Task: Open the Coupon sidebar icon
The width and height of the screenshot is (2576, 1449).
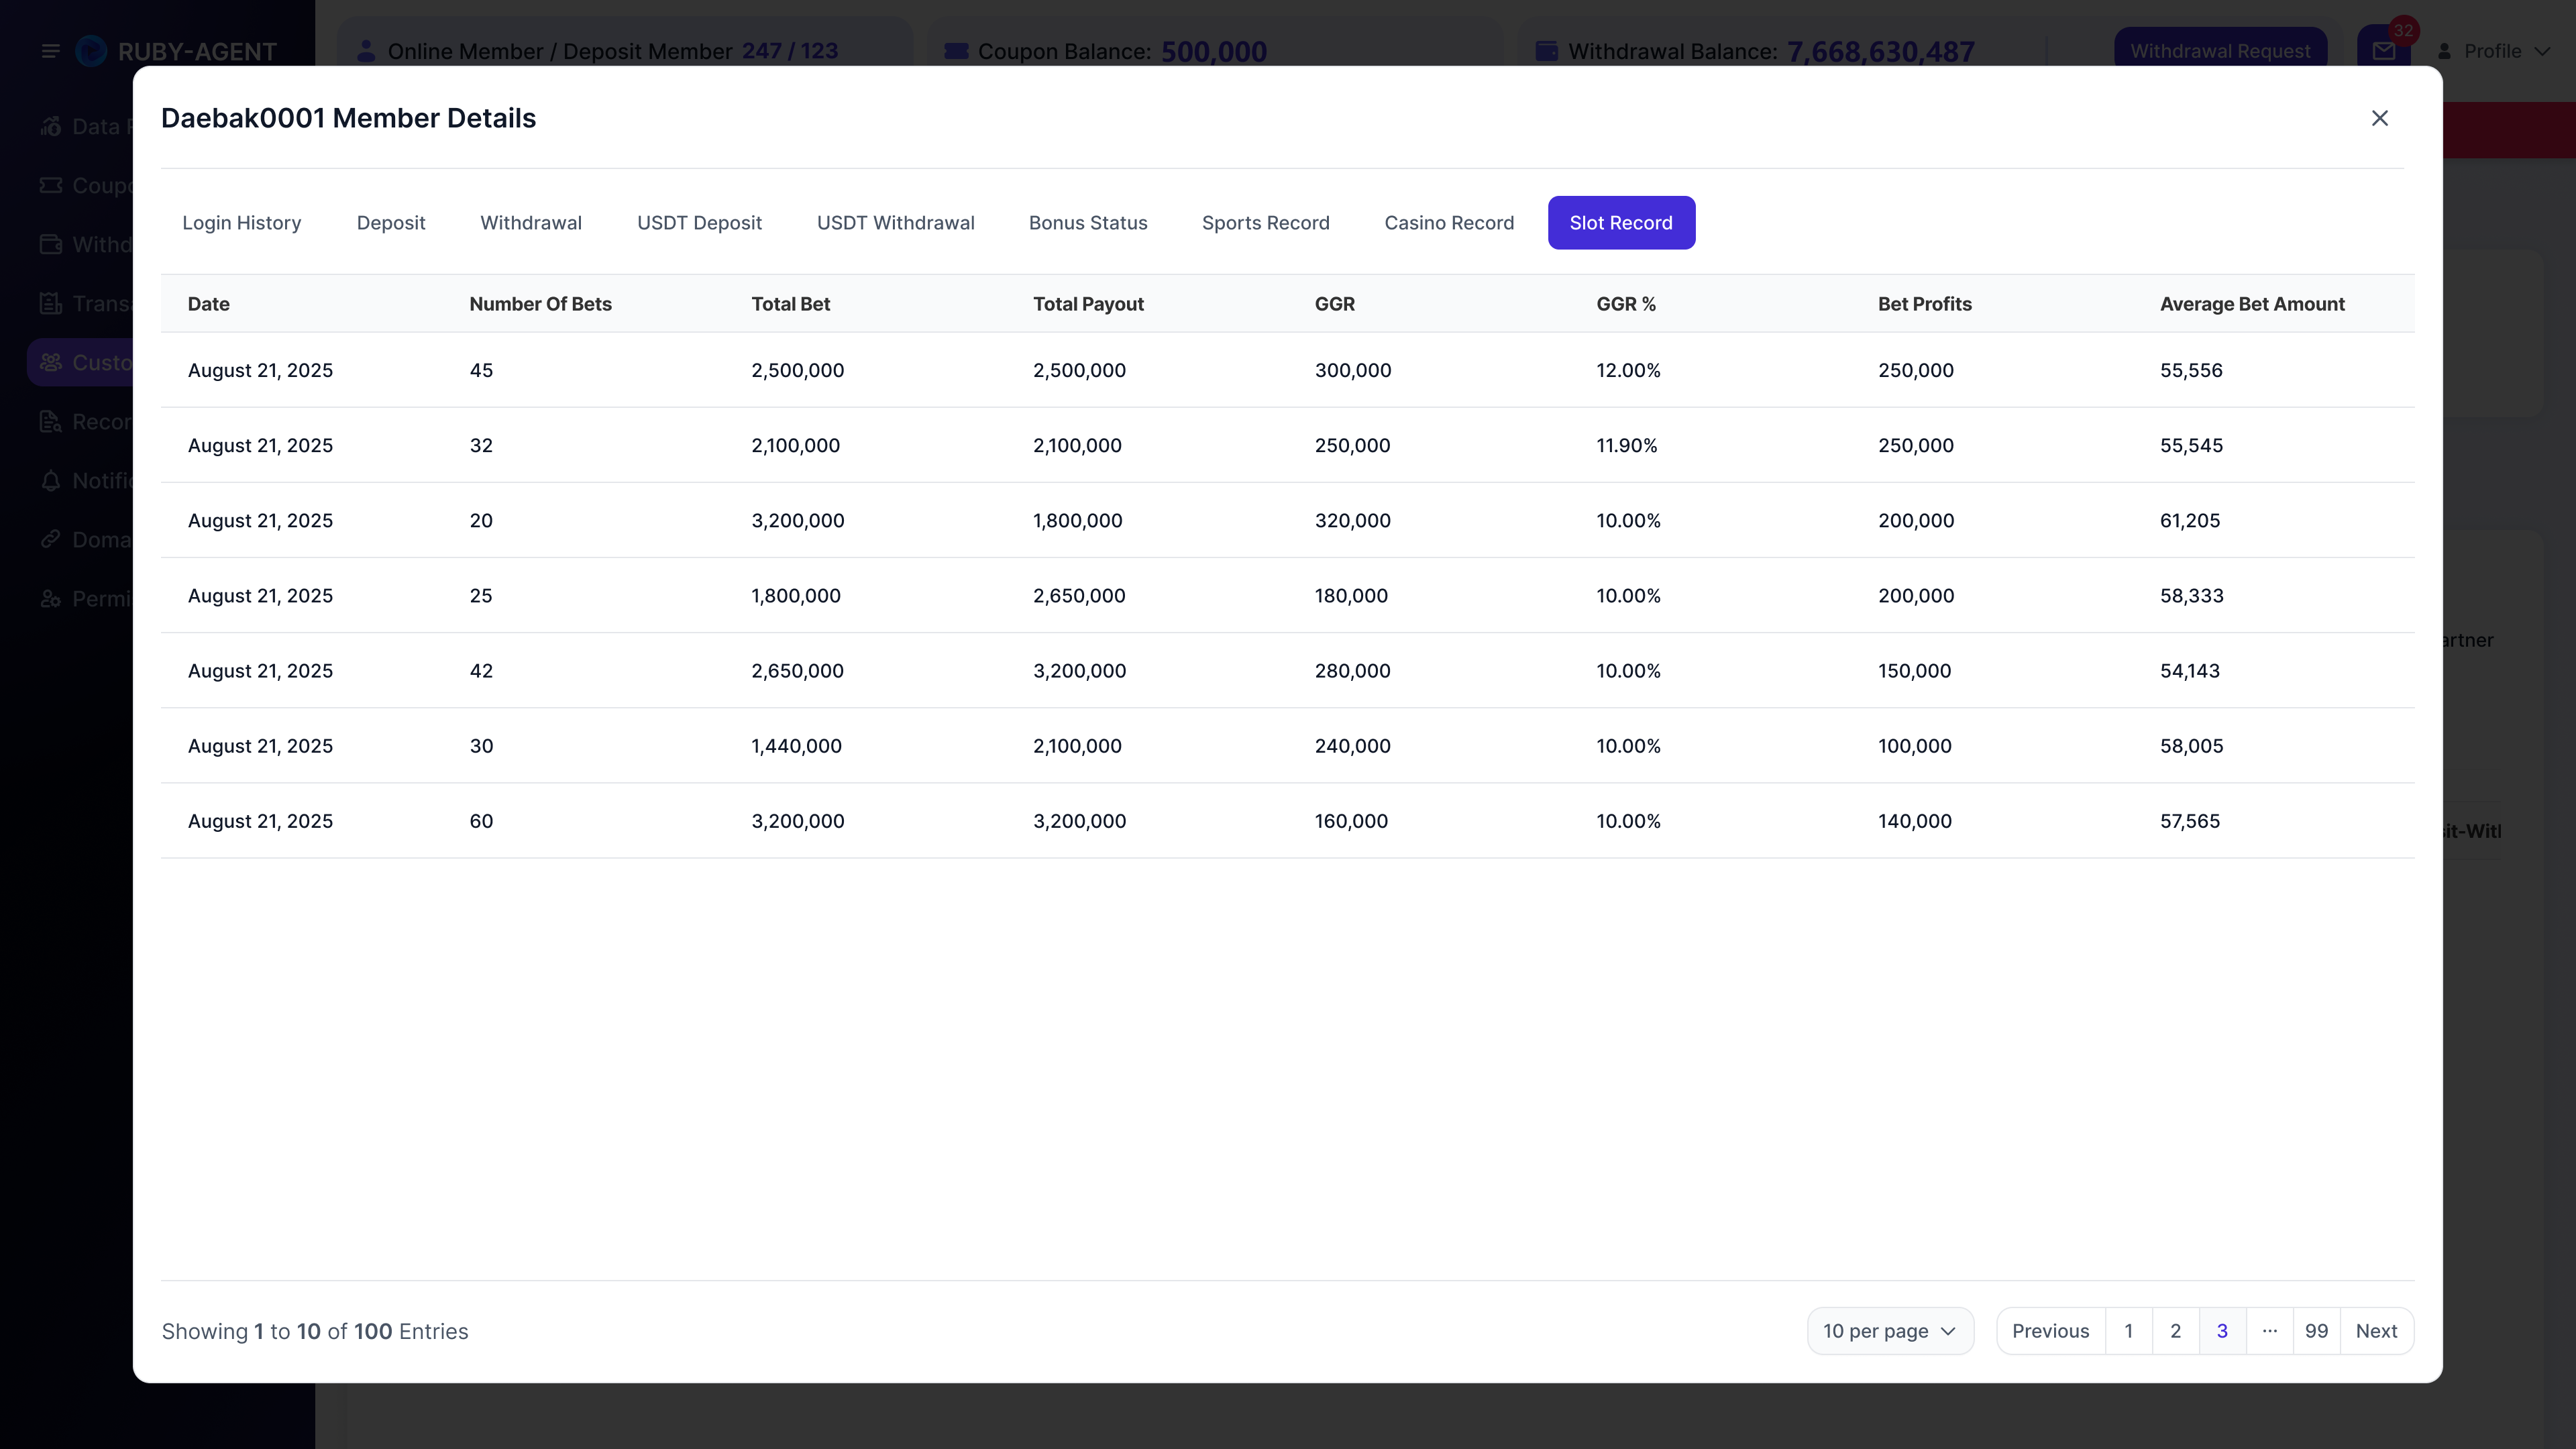Action: 51,185
